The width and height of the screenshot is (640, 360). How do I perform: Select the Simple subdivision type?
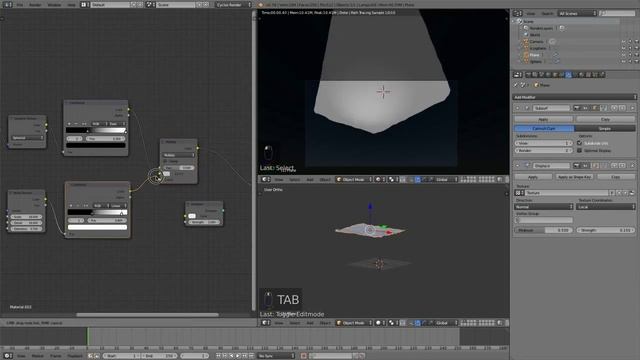coord(605,129)
